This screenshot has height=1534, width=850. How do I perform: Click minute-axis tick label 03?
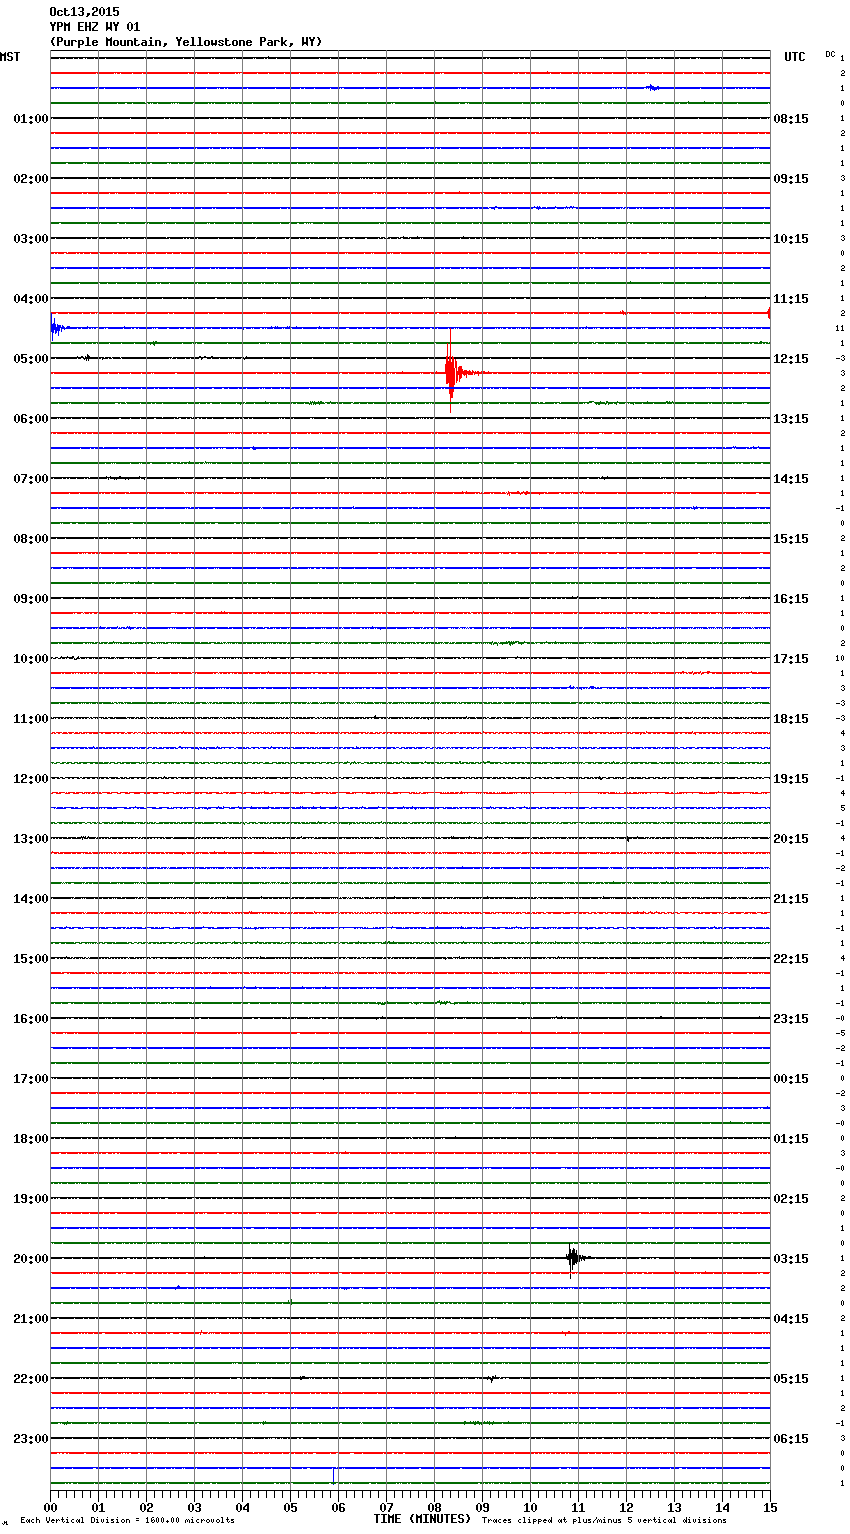(194, 1507)
